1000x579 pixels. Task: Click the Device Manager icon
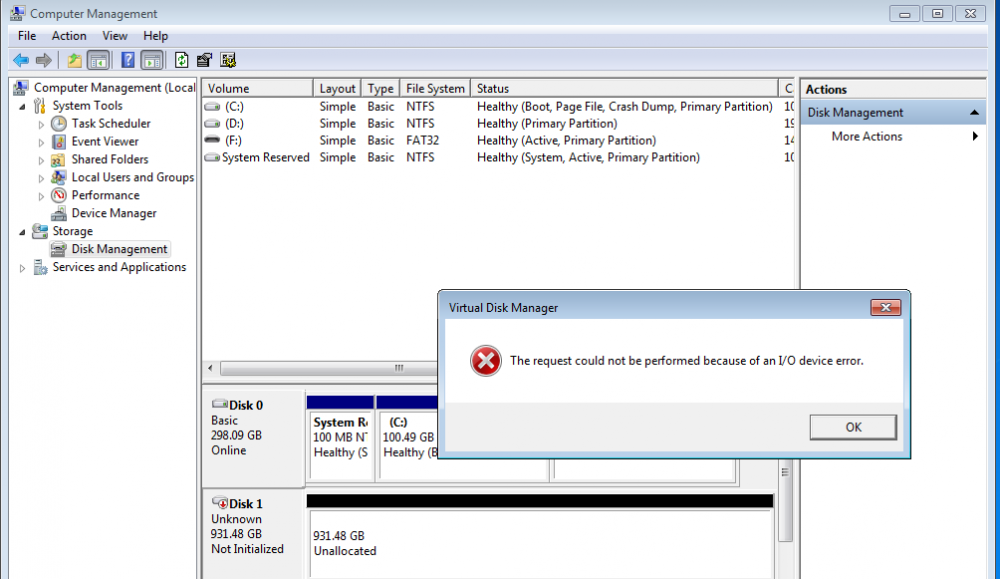click(59, 213)
